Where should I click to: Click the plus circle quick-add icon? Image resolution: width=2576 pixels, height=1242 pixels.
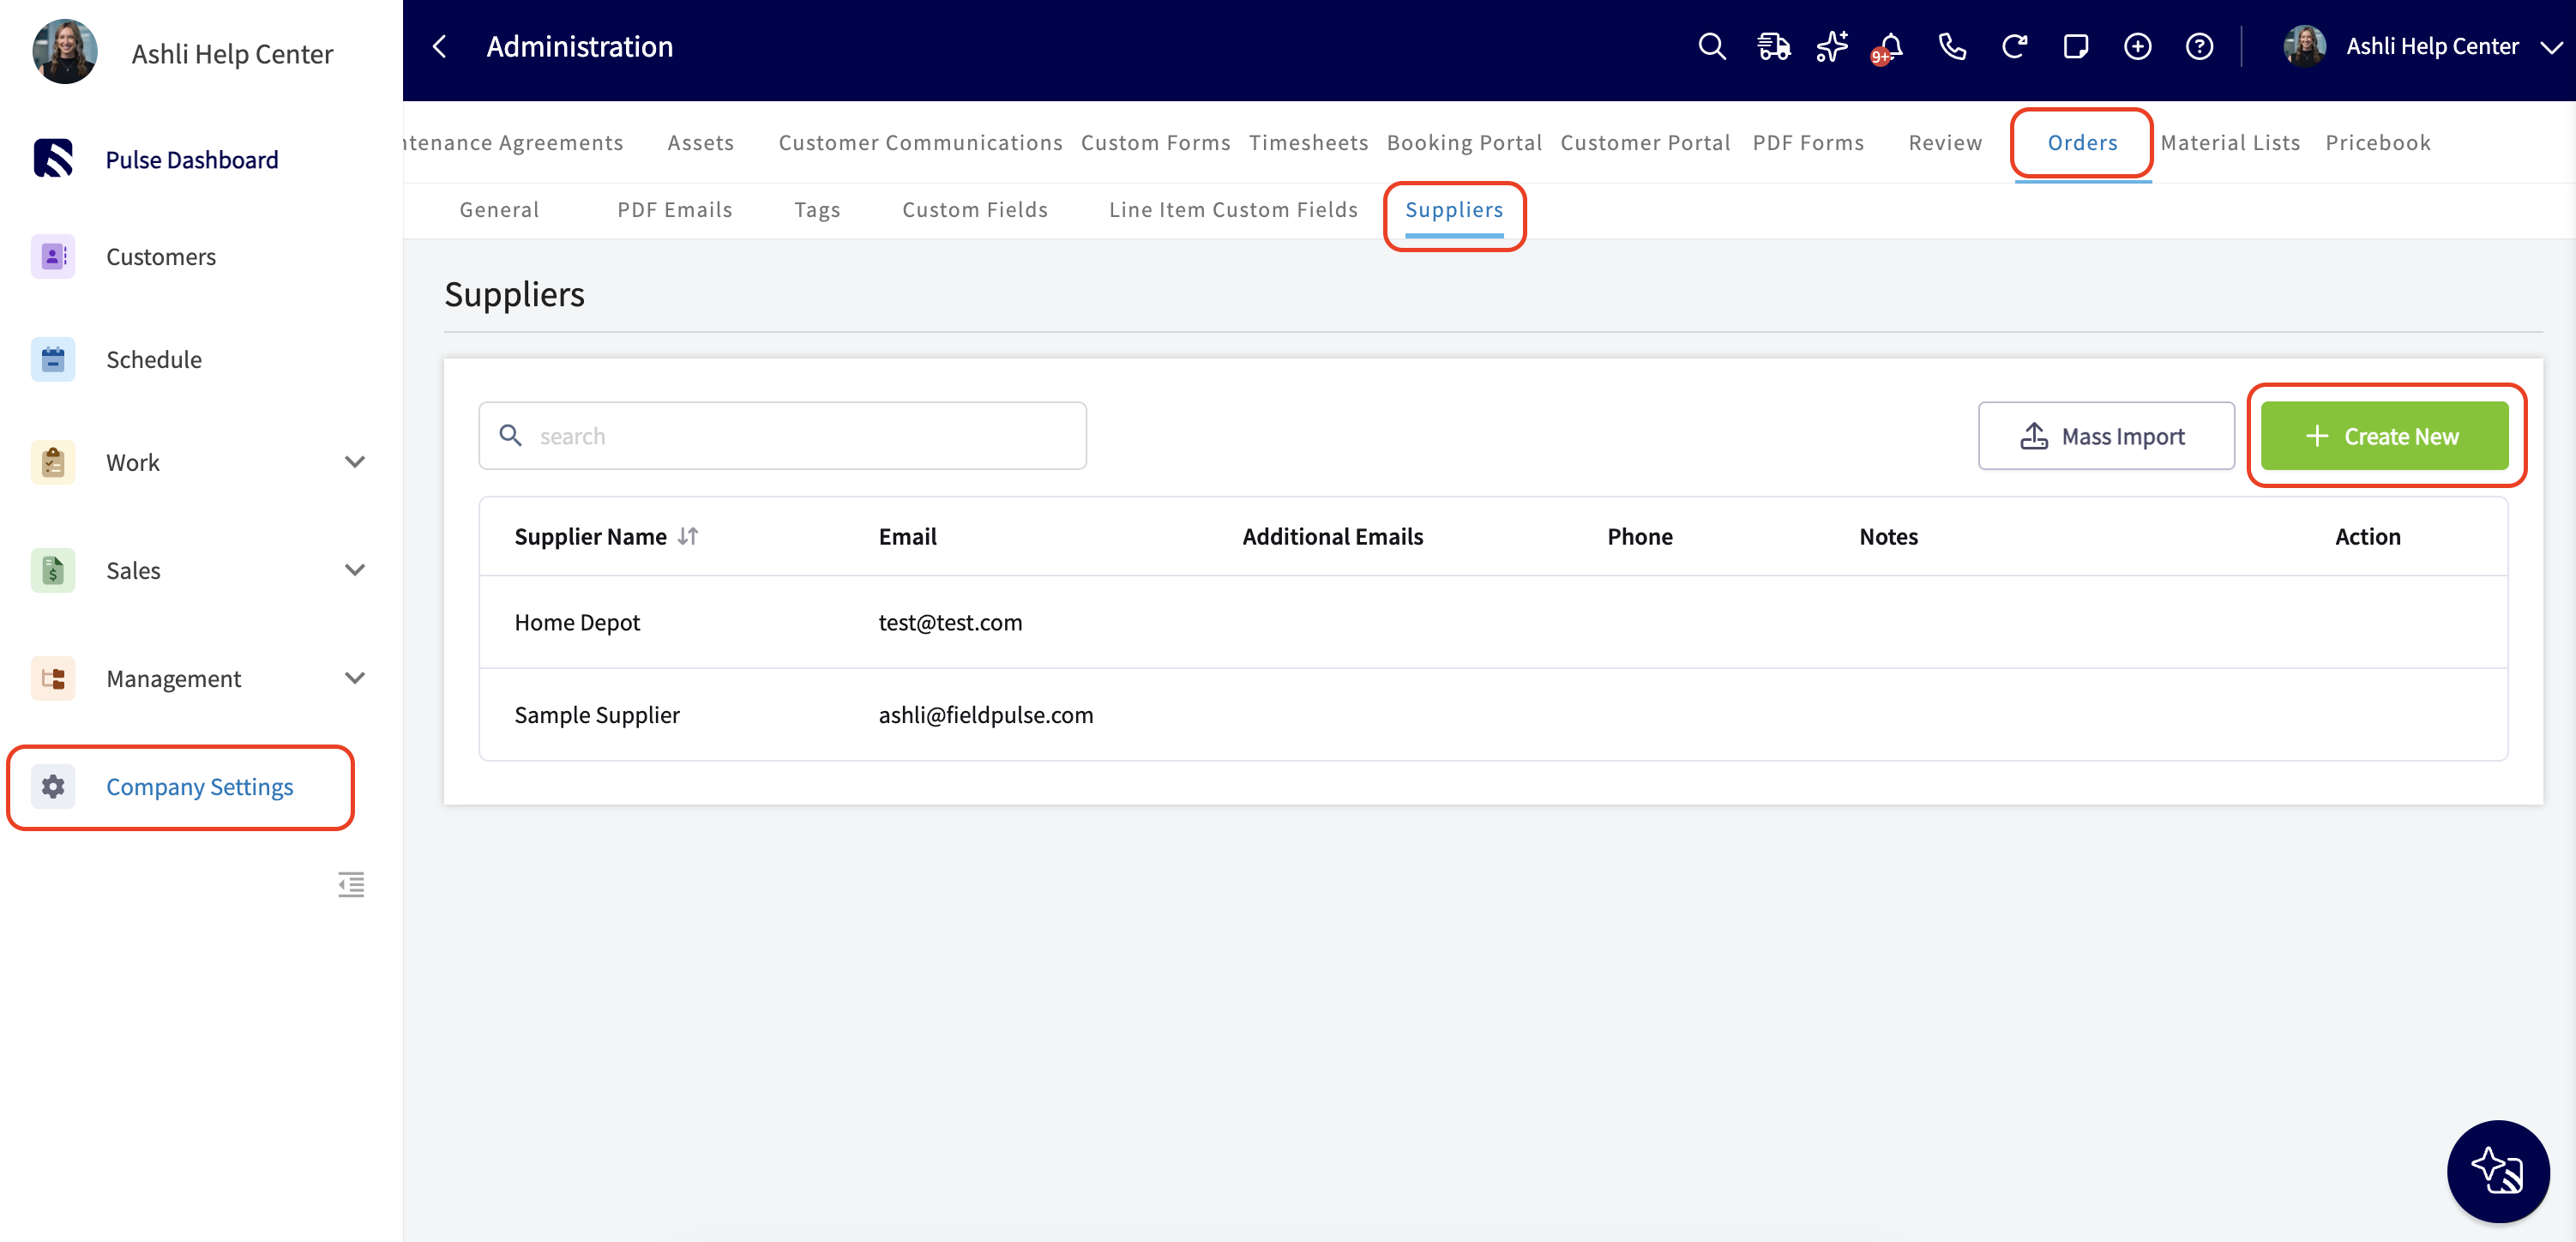pyautogui.click(x=2137, y=46)
